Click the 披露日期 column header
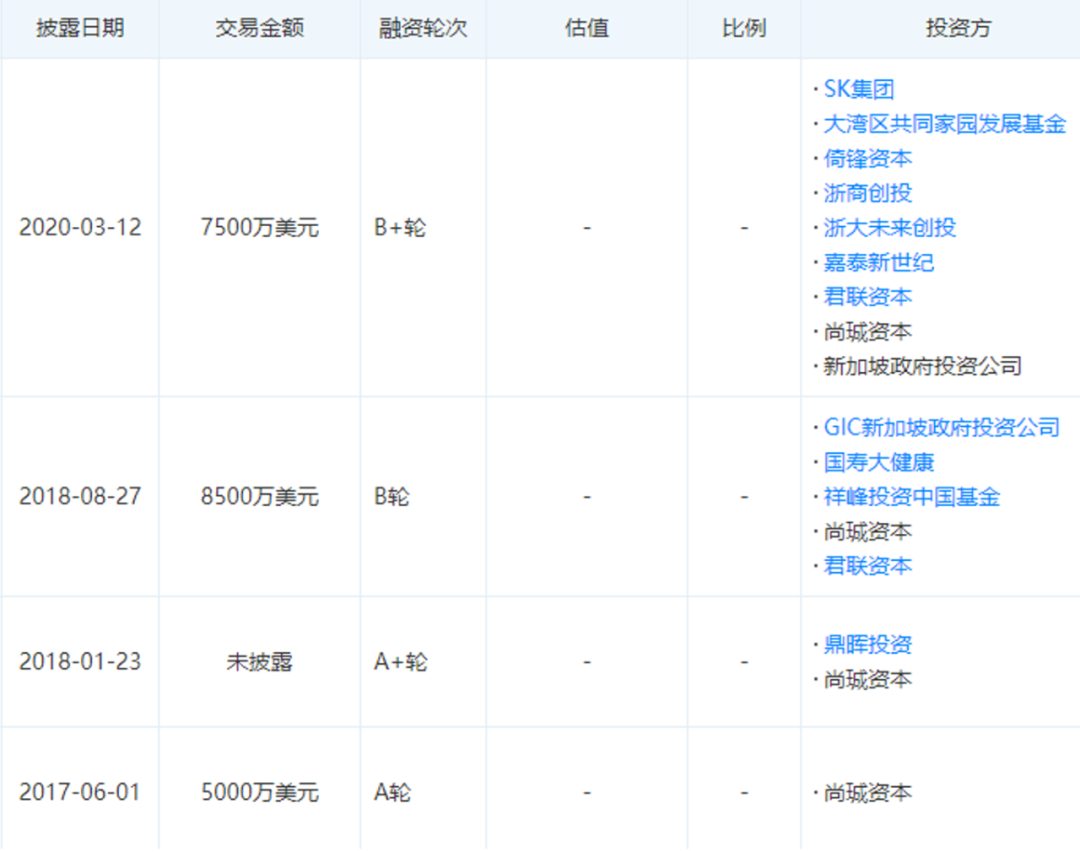Screen dimensions: 1080x852 pos(80,28)
